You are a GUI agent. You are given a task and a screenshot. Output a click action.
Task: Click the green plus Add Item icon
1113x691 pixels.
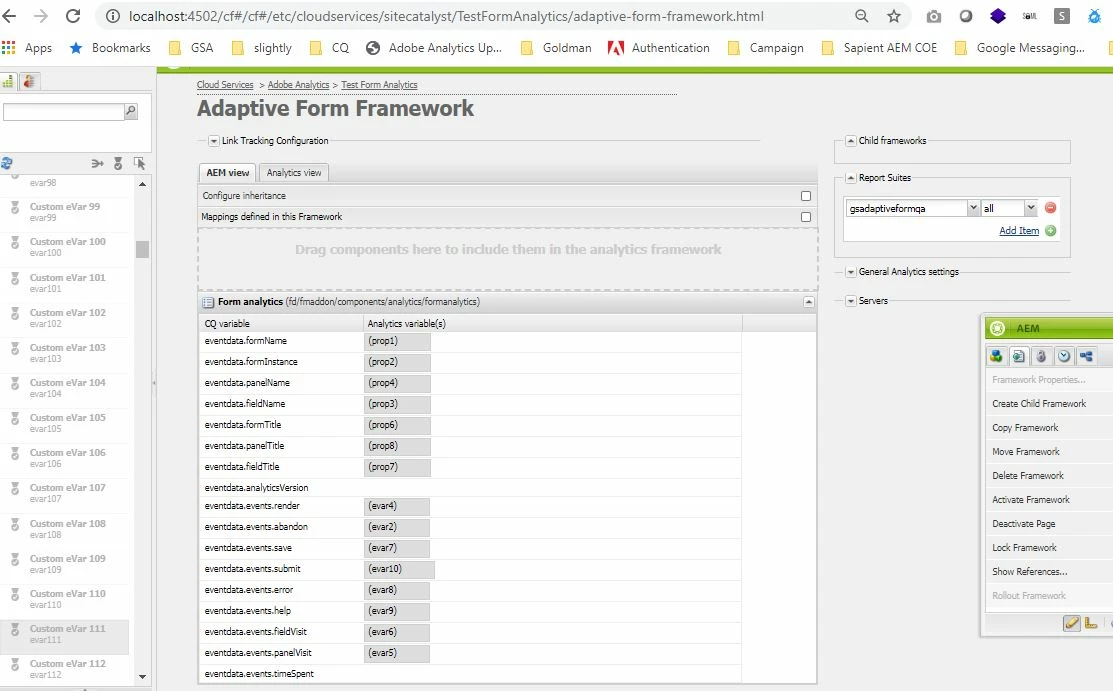tap(1051, 231)
